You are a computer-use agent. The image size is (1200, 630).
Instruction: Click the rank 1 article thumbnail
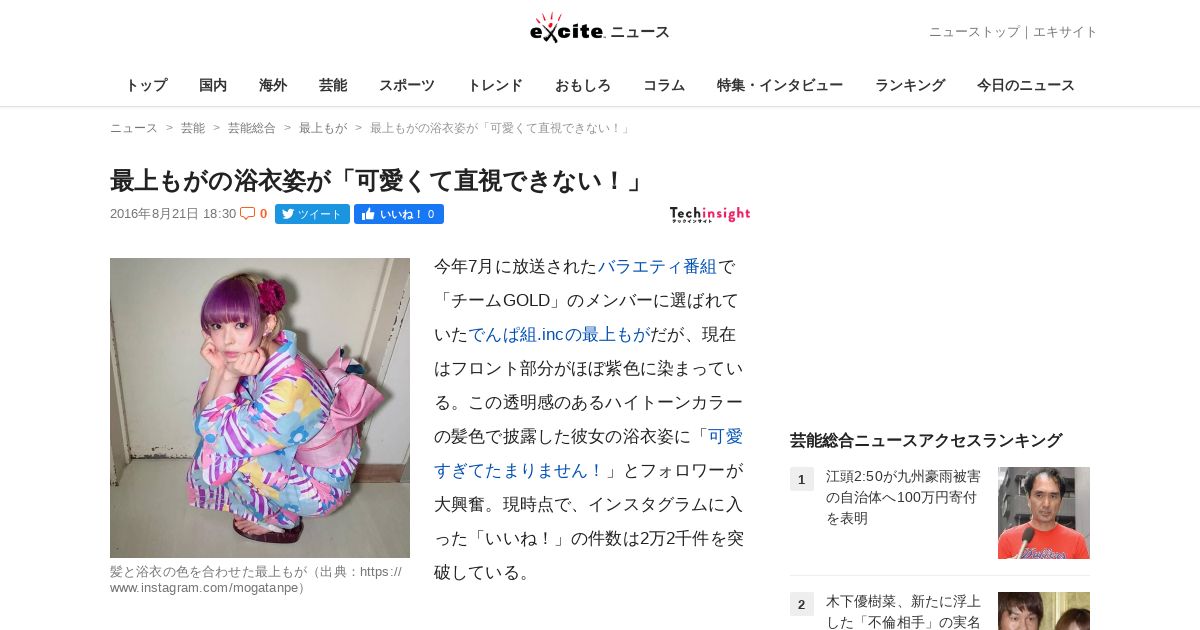tap(1044, 513)
